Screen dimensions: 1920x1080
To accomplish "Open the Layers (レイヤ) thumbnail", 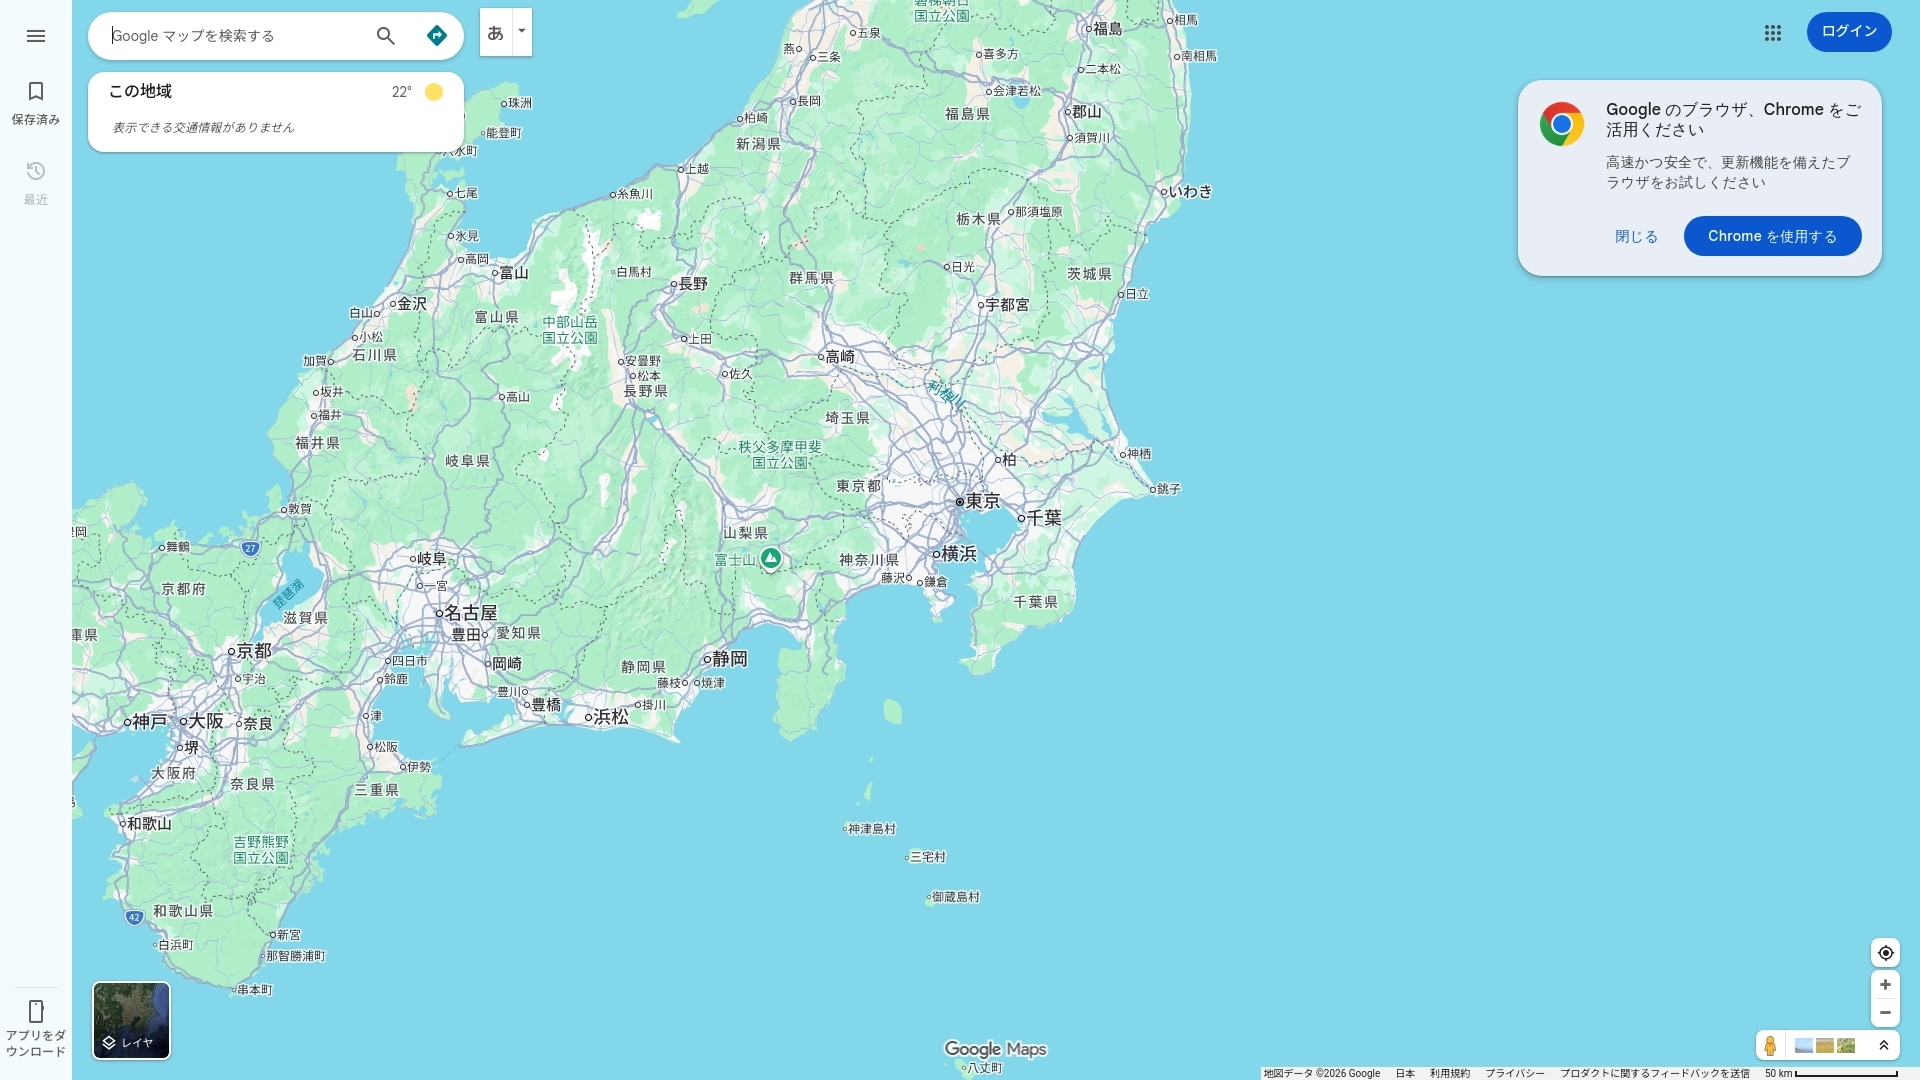I will click(x=131, y=1020).
